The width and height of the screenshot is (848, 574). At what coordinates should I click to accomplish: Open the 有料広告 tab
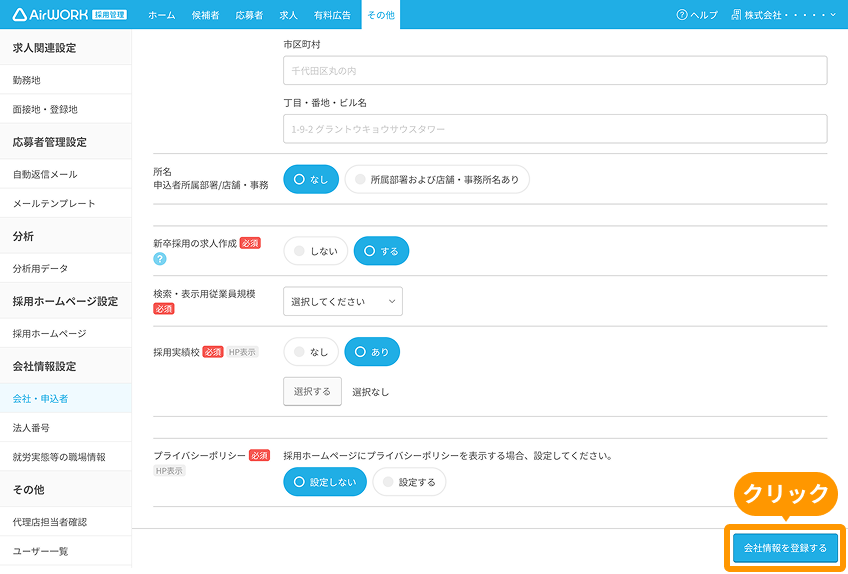click(x=332, y=15)
